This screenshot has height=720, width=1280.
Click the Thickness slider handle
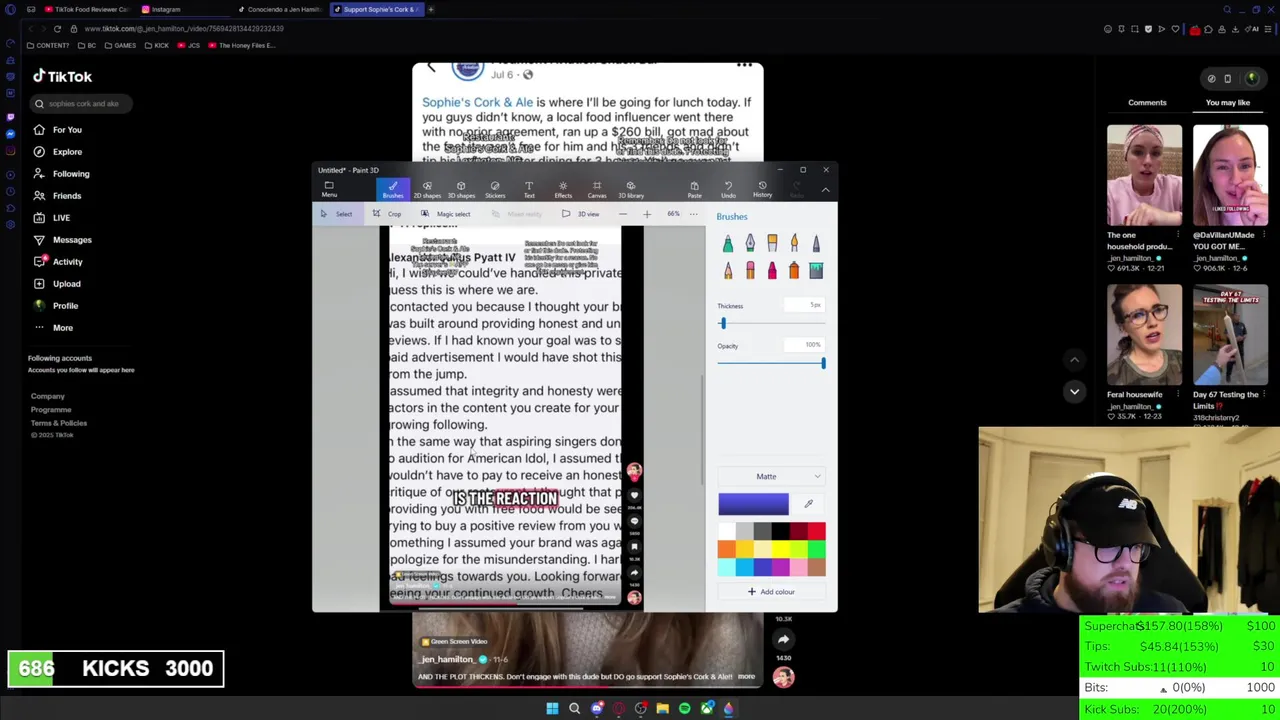click(x=722, y=323)
